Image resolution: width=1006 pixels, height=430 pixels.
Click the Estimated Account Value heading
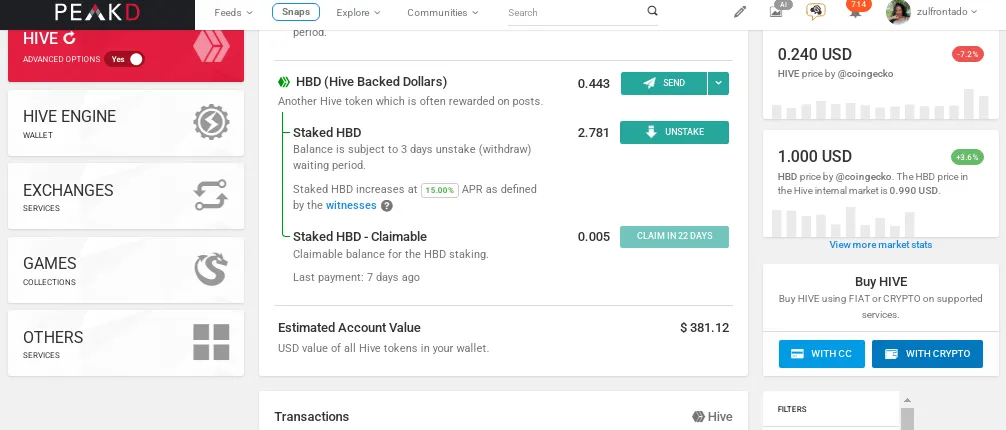point(349,328)
